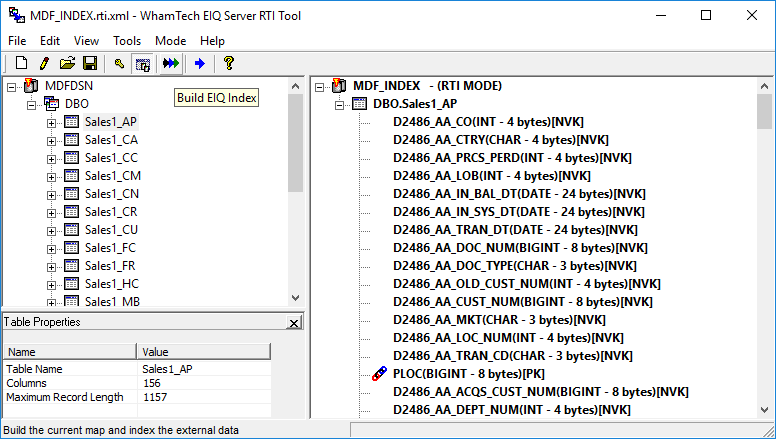The height and width of the screenshot is (439, 776).
Task: Click the yellow question mark Help icon
Action: coord(228,63)
